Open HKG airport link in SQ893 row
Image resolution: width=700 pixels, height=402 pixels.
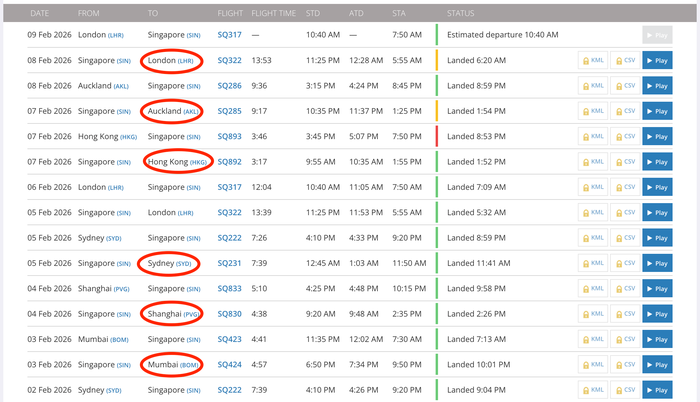point(129,137)
